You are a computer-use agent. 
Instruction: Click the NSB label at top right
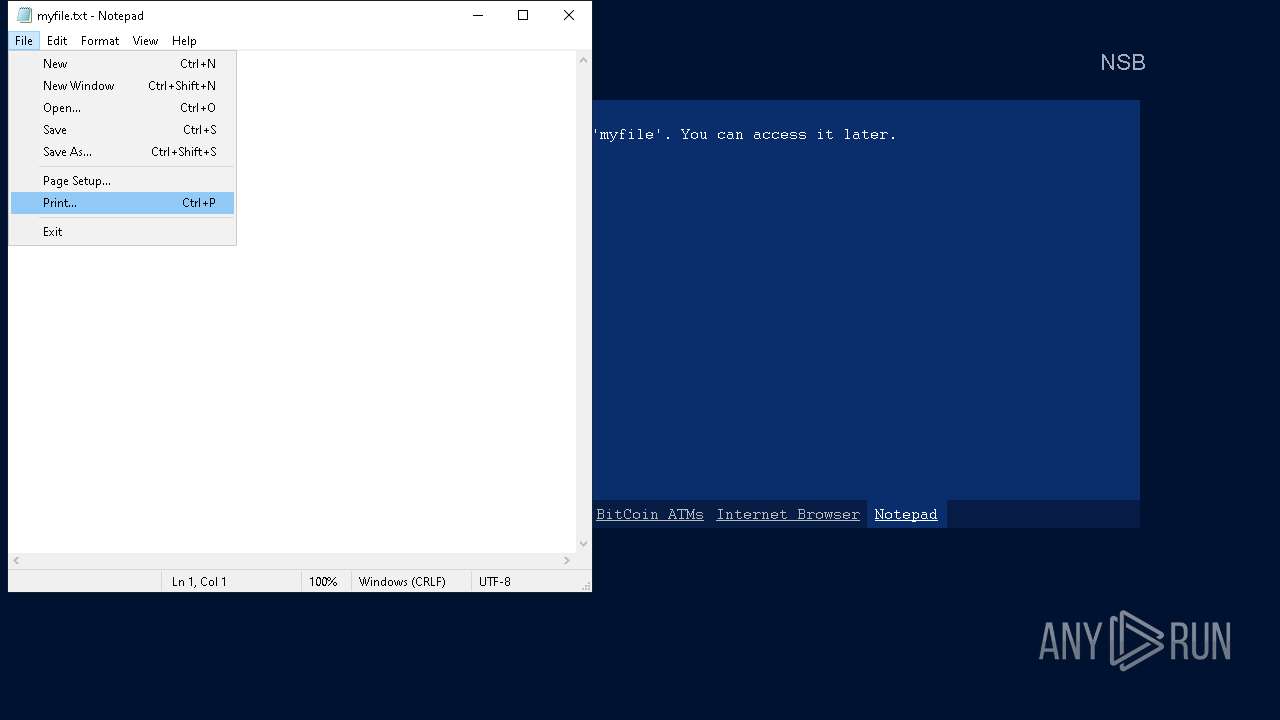point(1122,62)
